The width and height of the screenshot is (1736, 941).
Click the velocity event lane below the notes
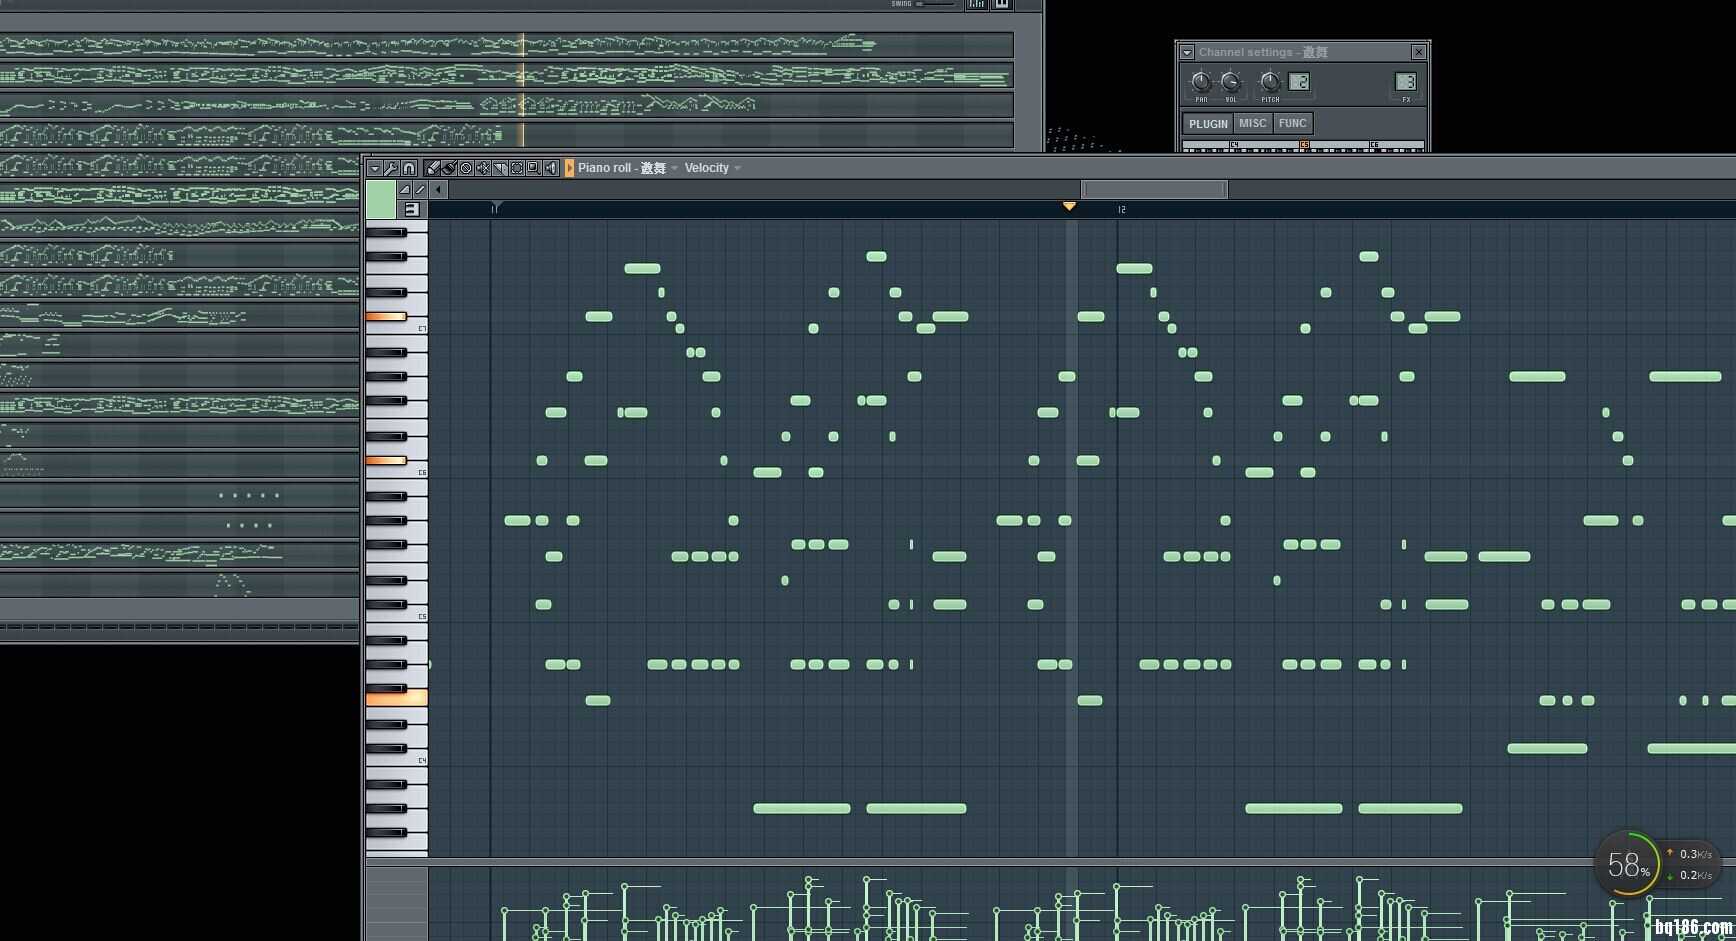click(x=1082, y=905)
